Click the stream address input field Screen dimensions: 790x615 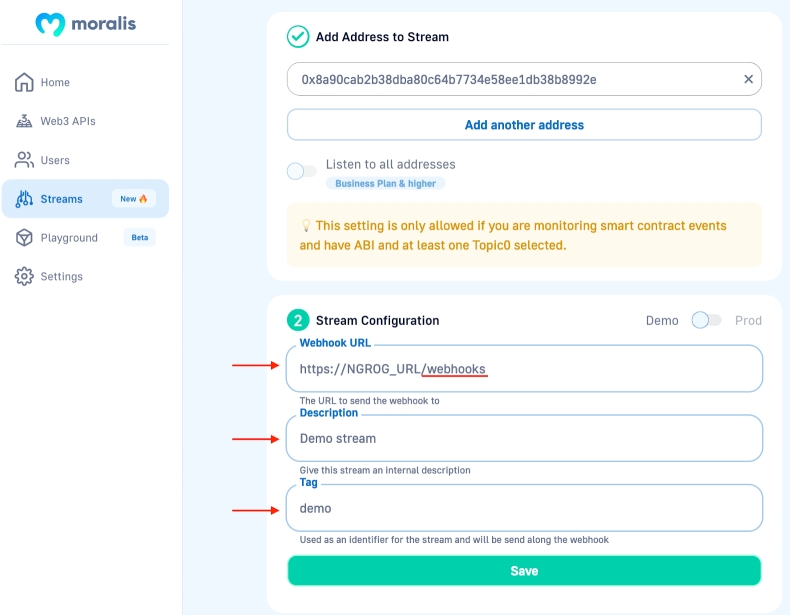(x=510, y=79)
